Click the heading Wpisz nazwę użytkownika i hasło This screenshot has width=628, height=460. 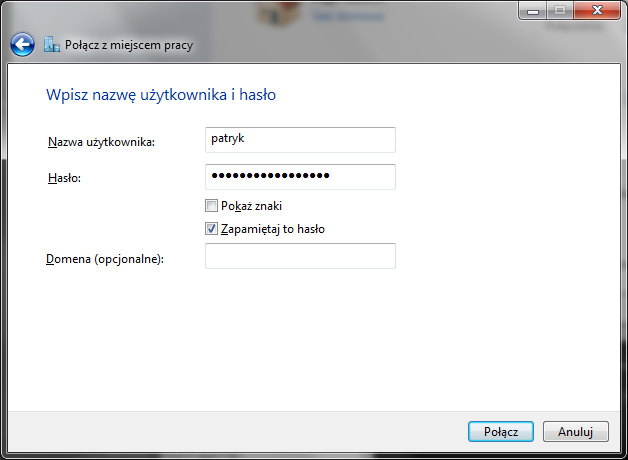tap(161, 95)
